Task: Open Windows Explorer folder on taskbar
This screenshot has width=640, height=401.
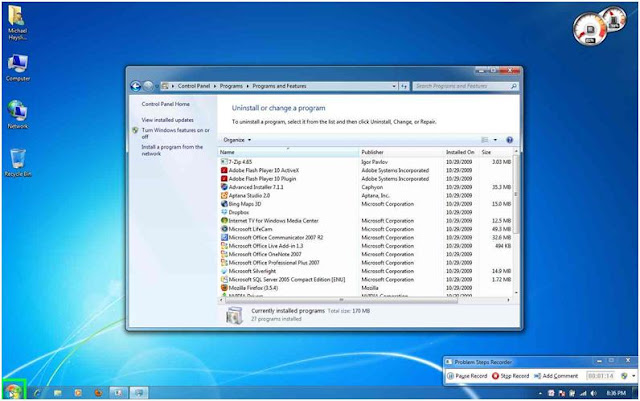Action: pyautogui.click(x=58, y=393)
